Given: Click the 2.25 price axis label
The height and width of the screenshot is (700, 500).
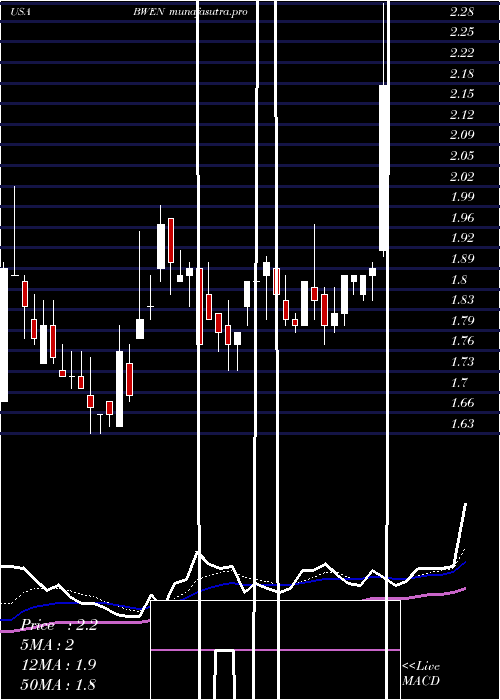Looking at the screenshot, I should click(462, 32).
